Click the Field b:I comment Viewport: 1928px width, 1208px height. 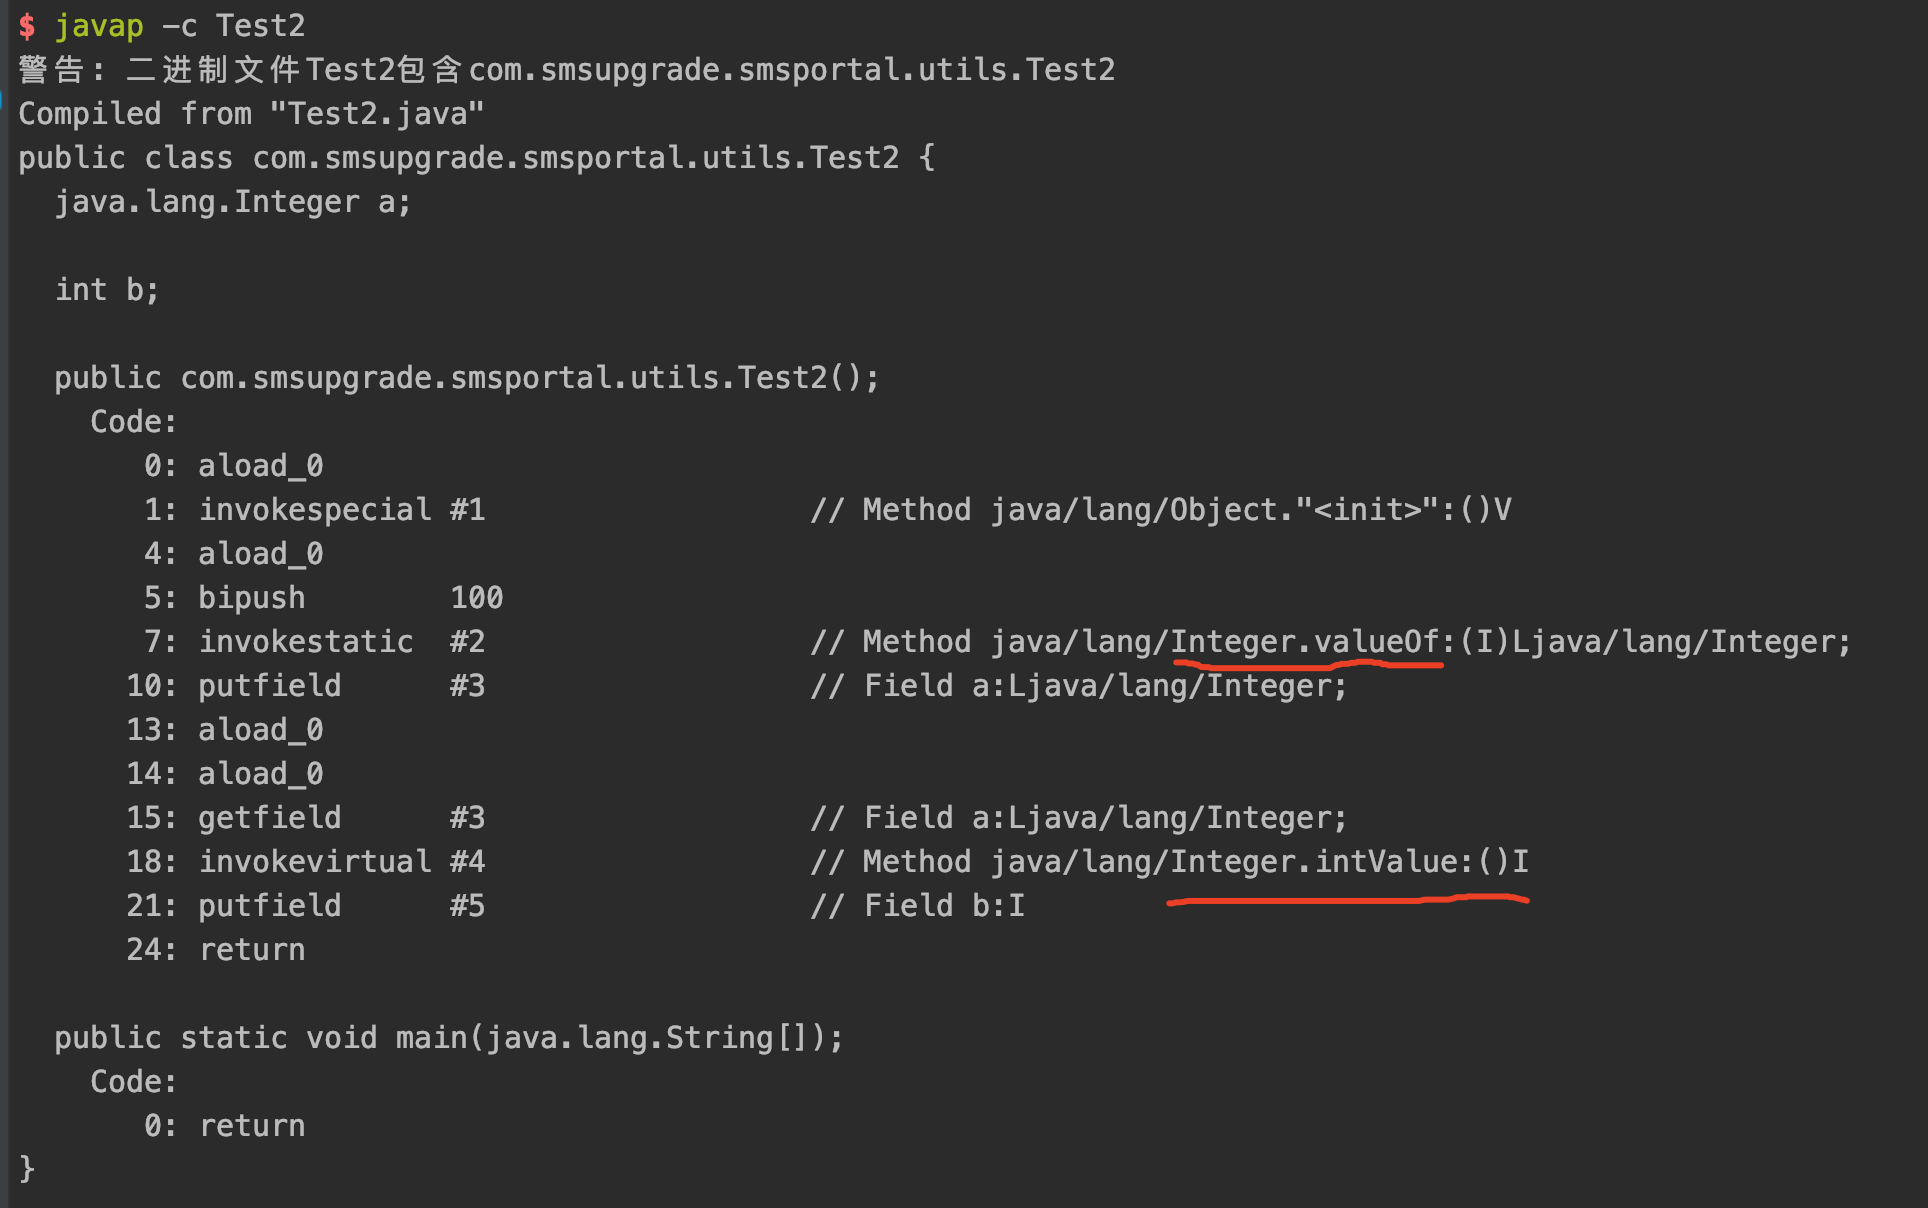(x=918, y=906)
